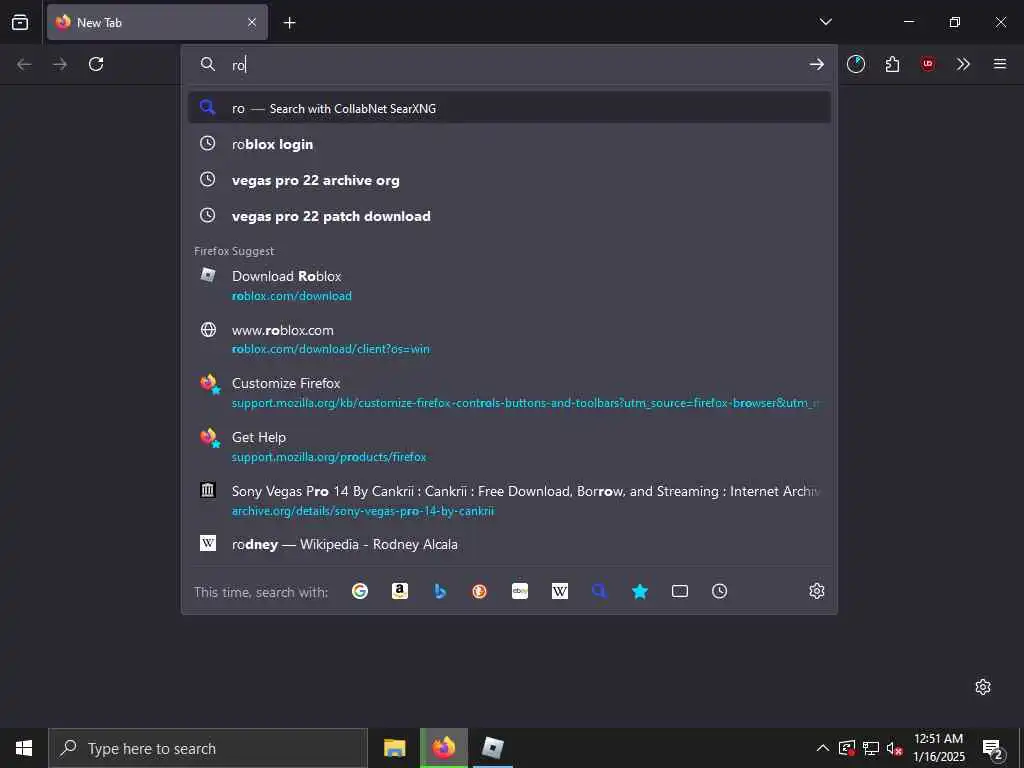Search this time with DuckDuckGo
Image resolution: width=1024 pixels, height=768 pixels.
tap(479, 591)
